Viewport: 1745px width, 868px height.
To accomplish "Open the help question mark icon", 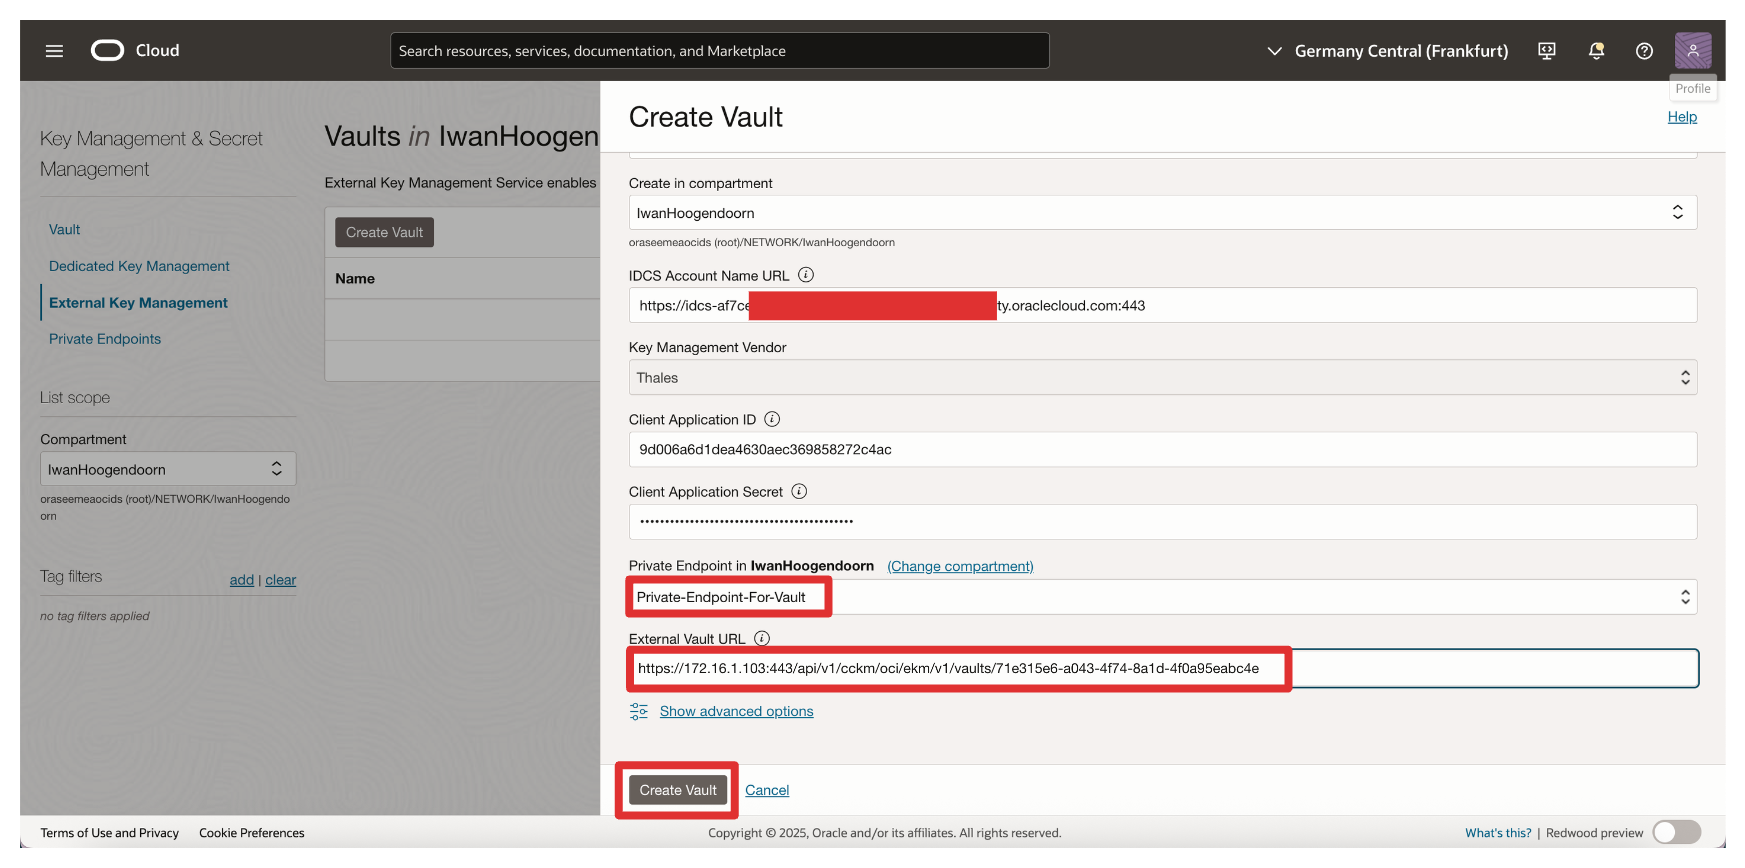I will click(x=1644, y=51).
